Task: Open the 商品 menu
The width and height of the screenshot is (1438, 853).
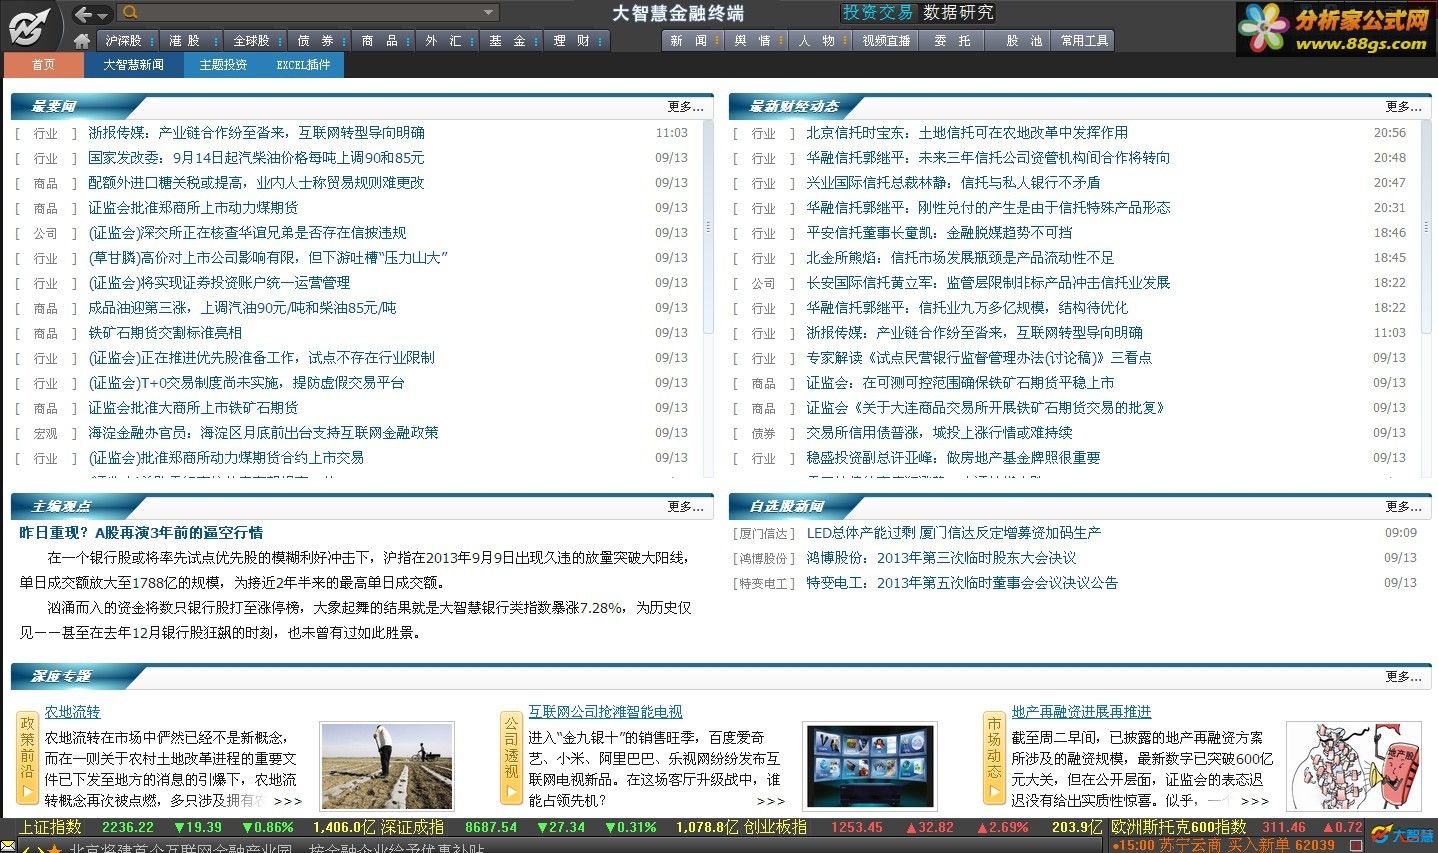Action: [383, 41]
